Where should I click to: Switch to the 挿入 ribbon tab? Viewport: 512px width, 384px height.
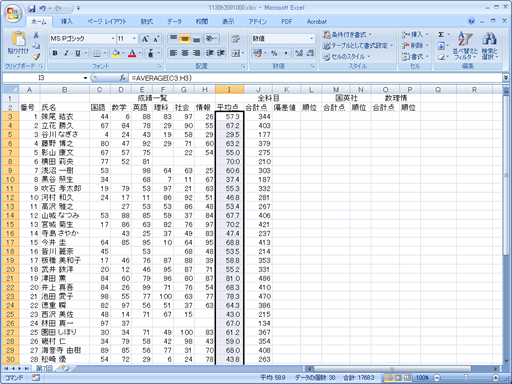67,21
